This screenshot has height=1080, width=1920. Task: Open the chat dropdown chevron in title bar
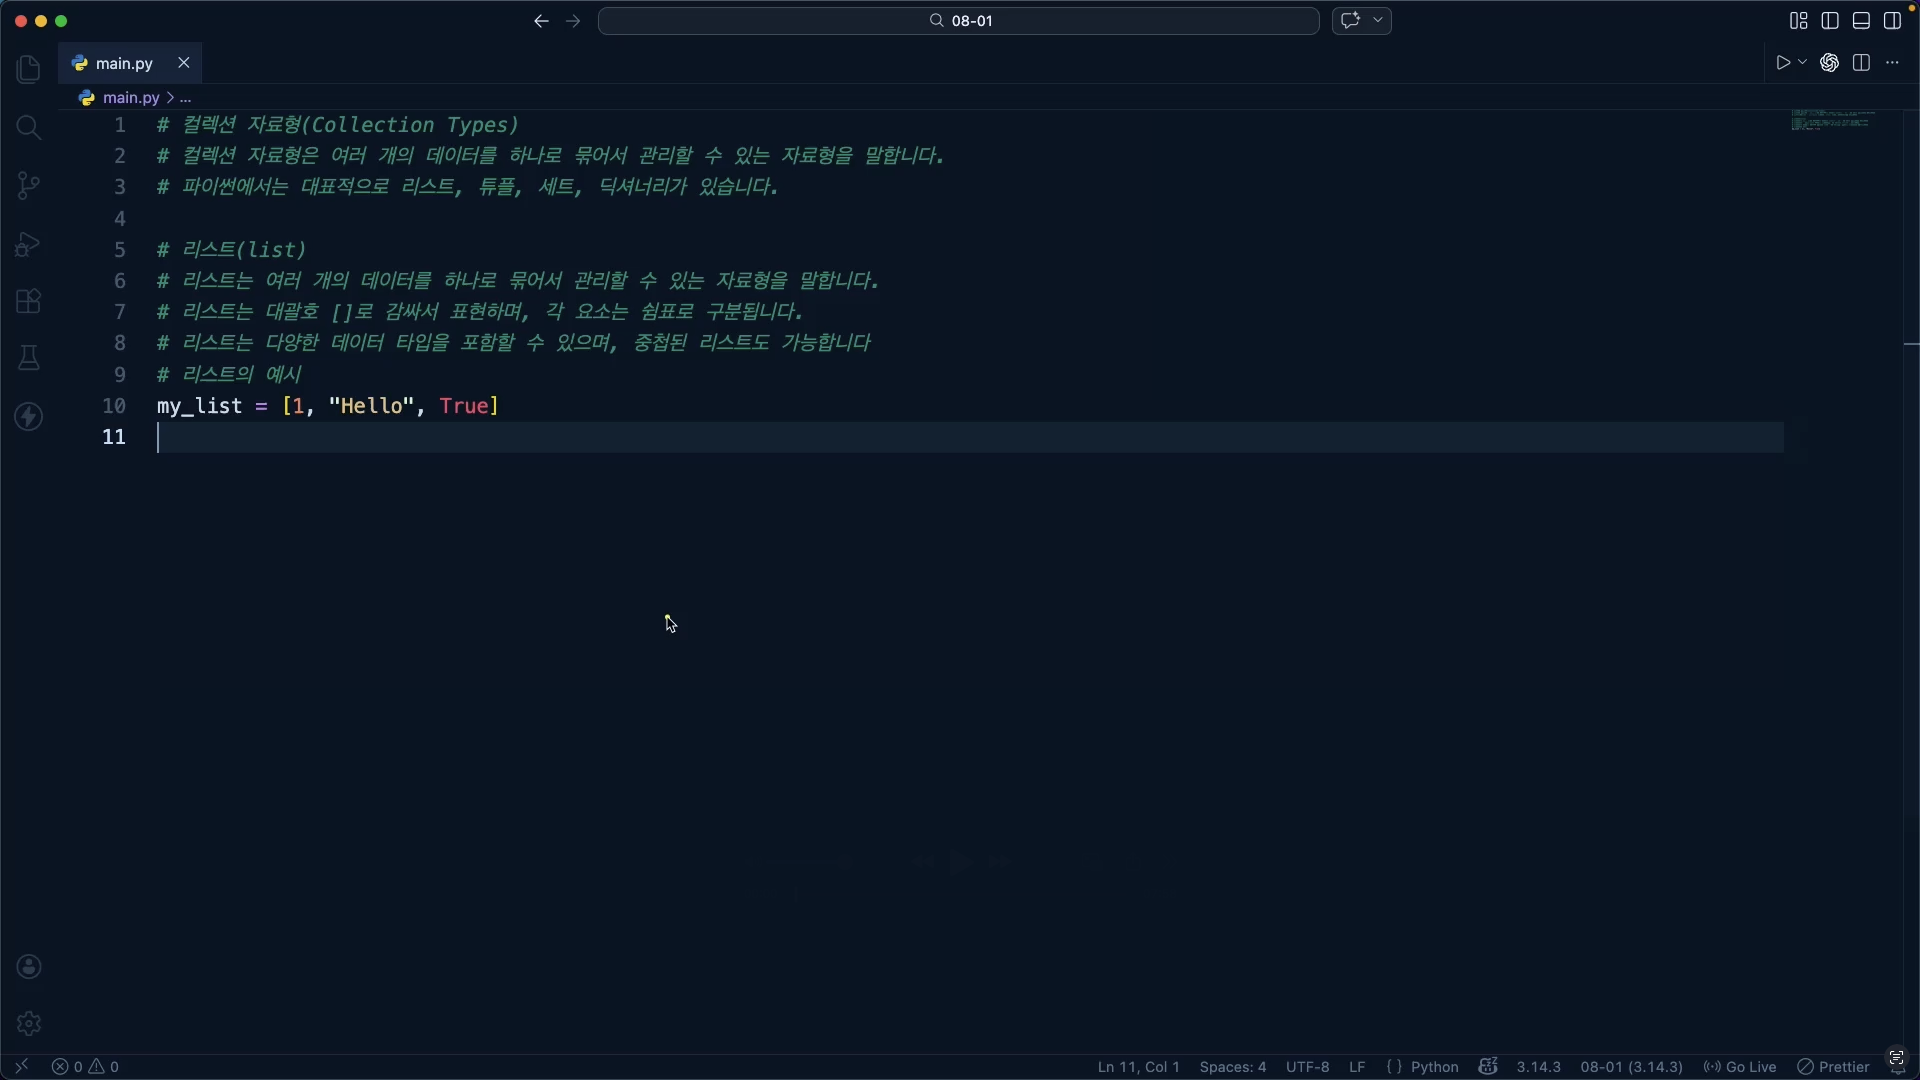(1378, 21)
